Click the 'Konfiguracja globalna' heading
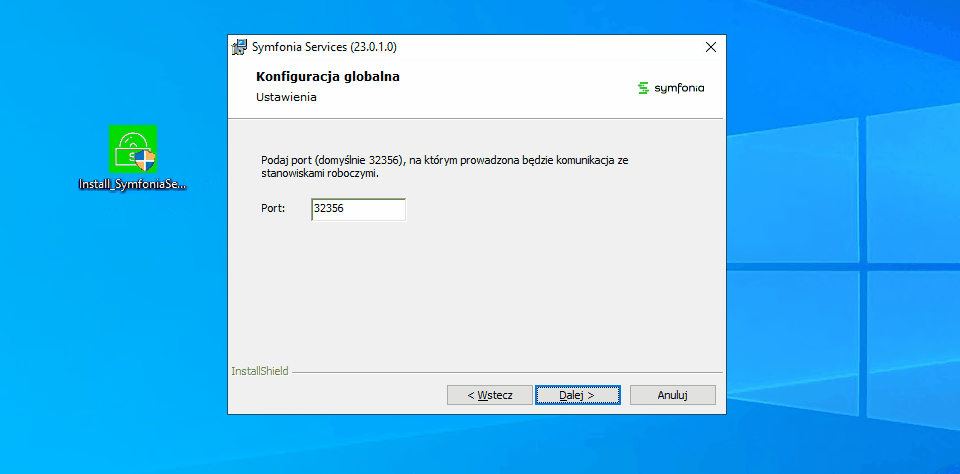The image size is (960, 474). point(328,77)
